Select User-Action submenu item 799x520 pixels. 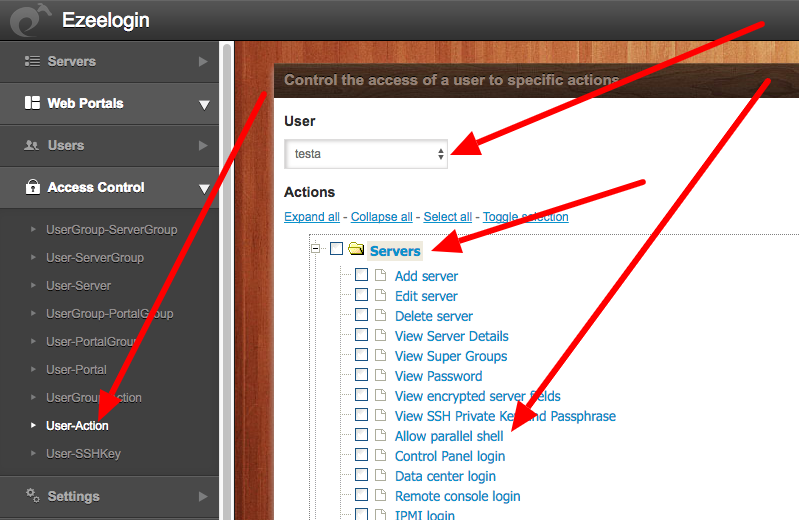click(x=77, y=426)
